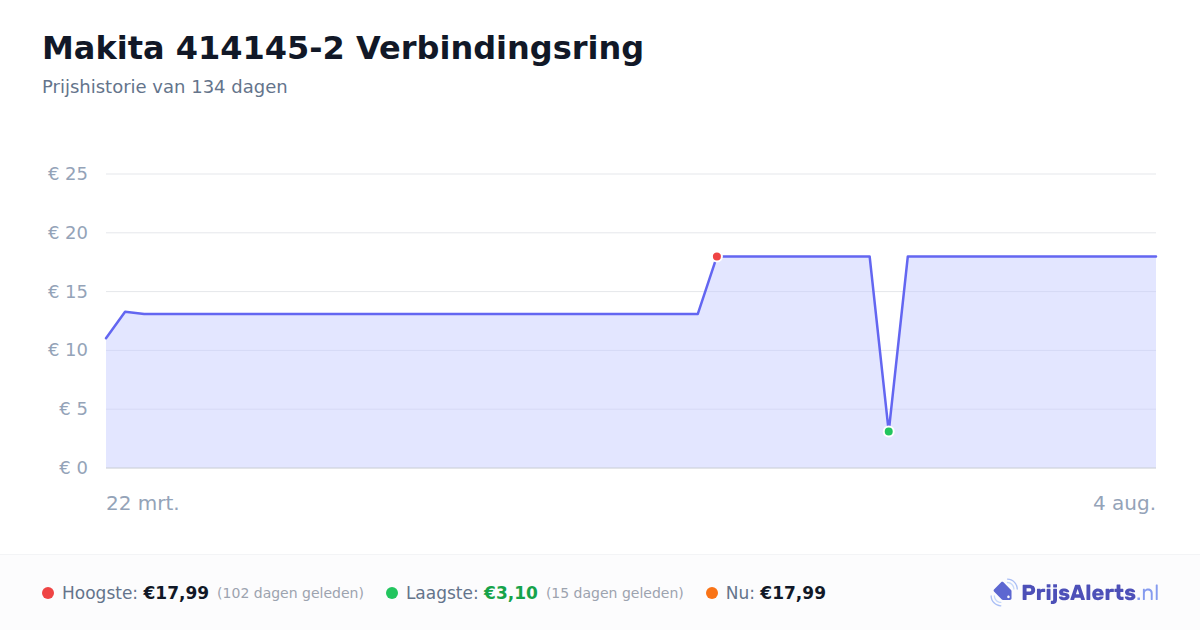
Task: Select the € 10 axis label
Action: 68,350
